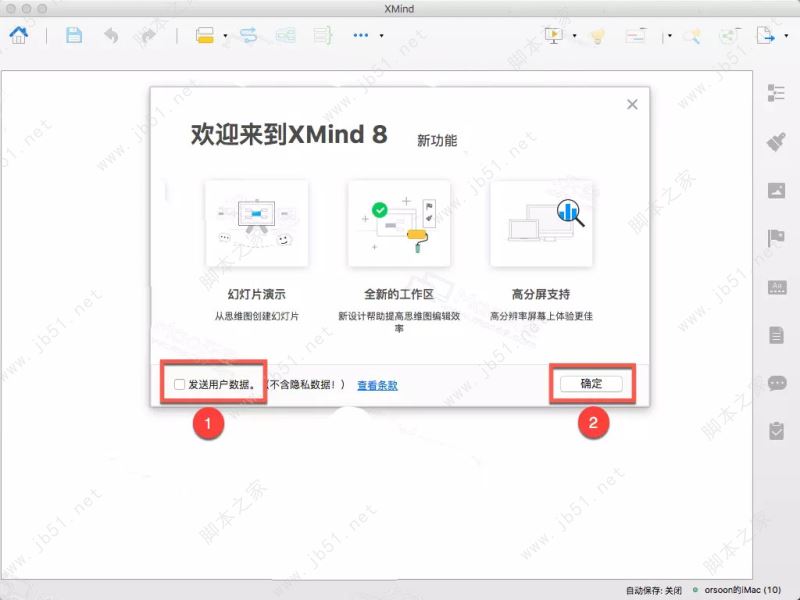Click the 欢迎来到XMind 8 heading
The image size is (800, 600).
289,135
